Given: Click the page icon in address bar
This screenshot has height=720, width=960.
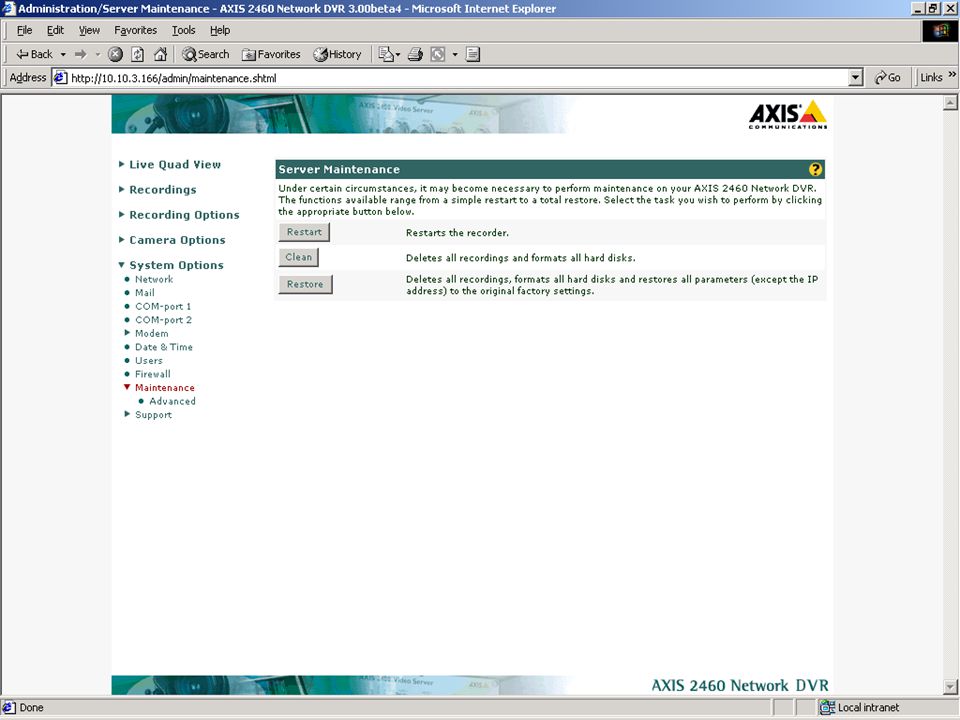Looking at the screenshot, I should [60, 78].
